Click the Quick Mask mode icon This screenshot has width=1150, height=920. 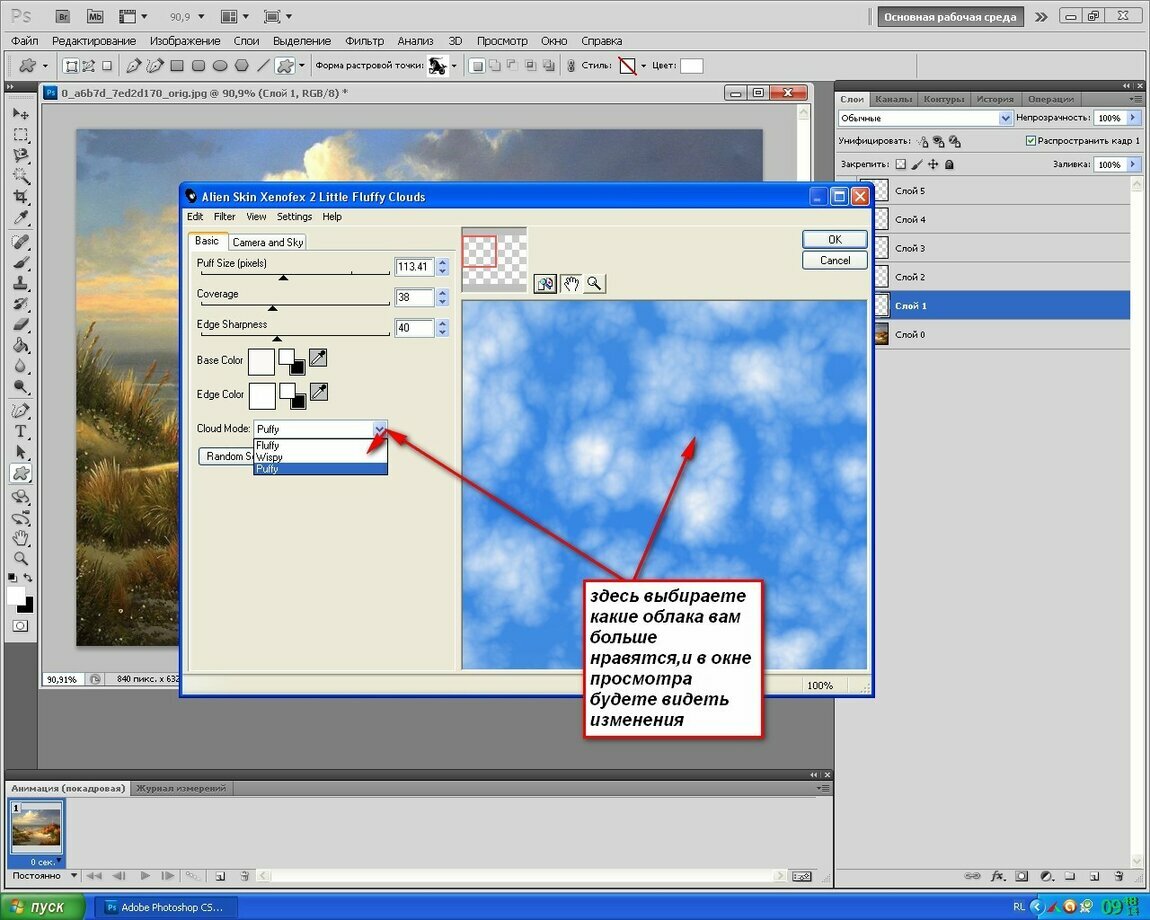tap(21, 626)
